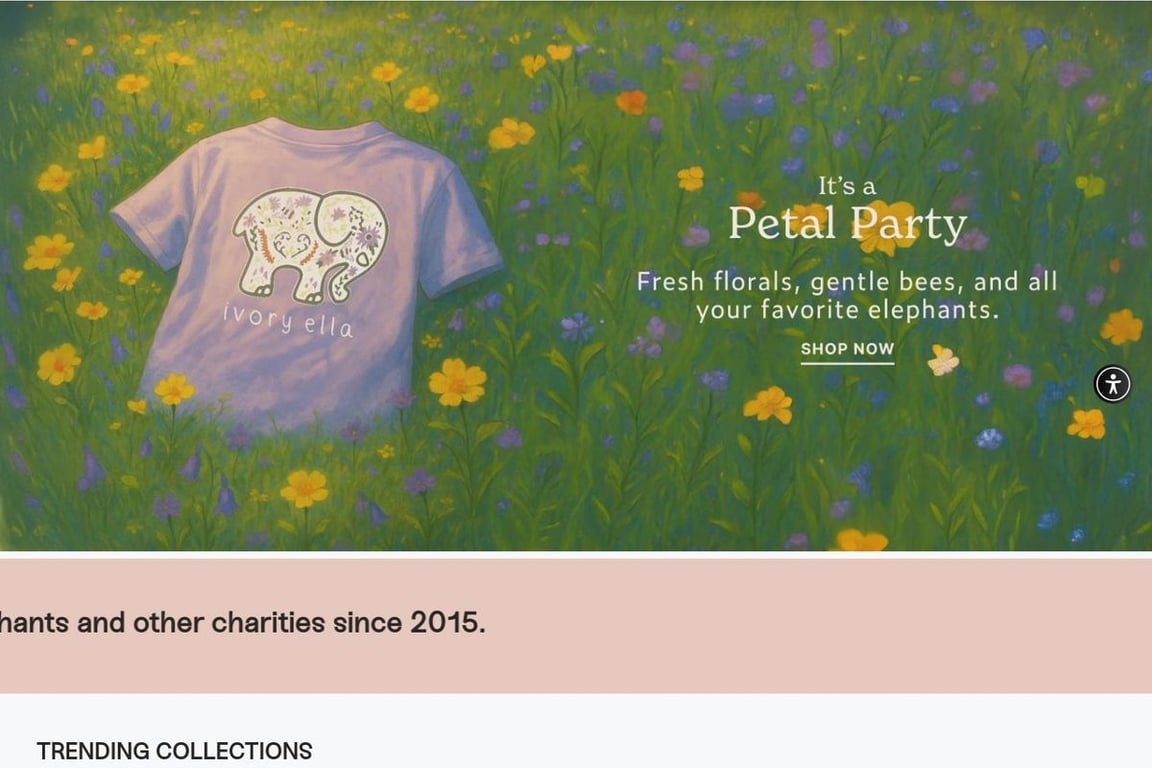Click the TRENDING COLLECTIONS heading
Viewport: 1152px width, 768px height.
[x=174, y=751]
